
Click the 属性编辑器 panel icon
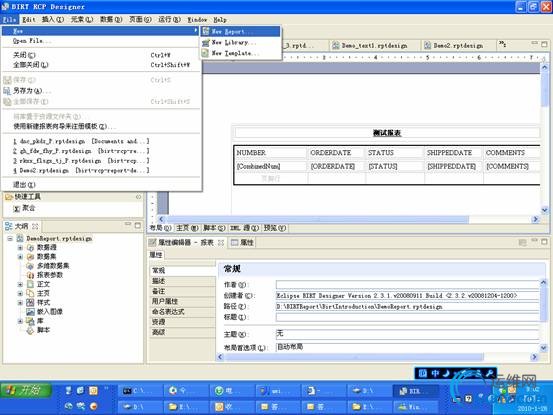point(152,243)
